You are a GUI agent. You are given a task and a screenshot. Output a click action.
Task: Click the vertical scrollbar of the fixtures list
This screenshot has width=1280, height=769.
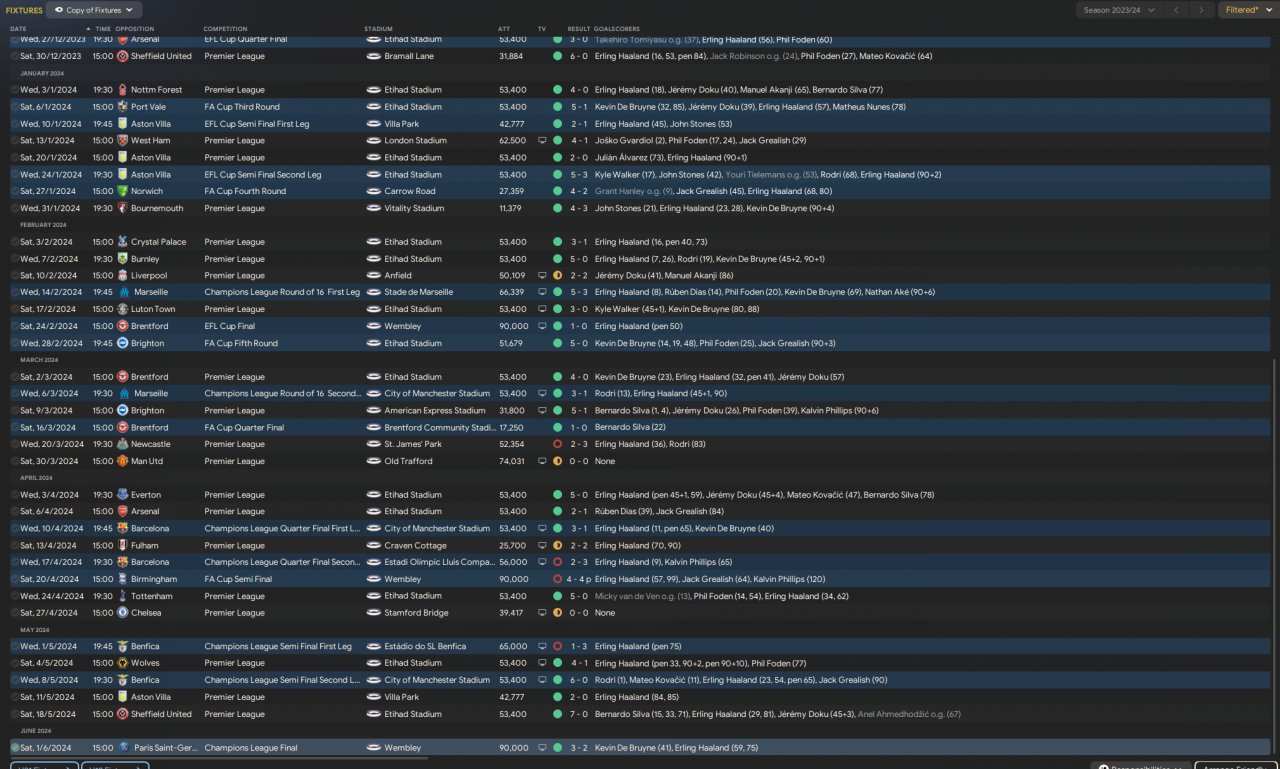(1274, 555)
